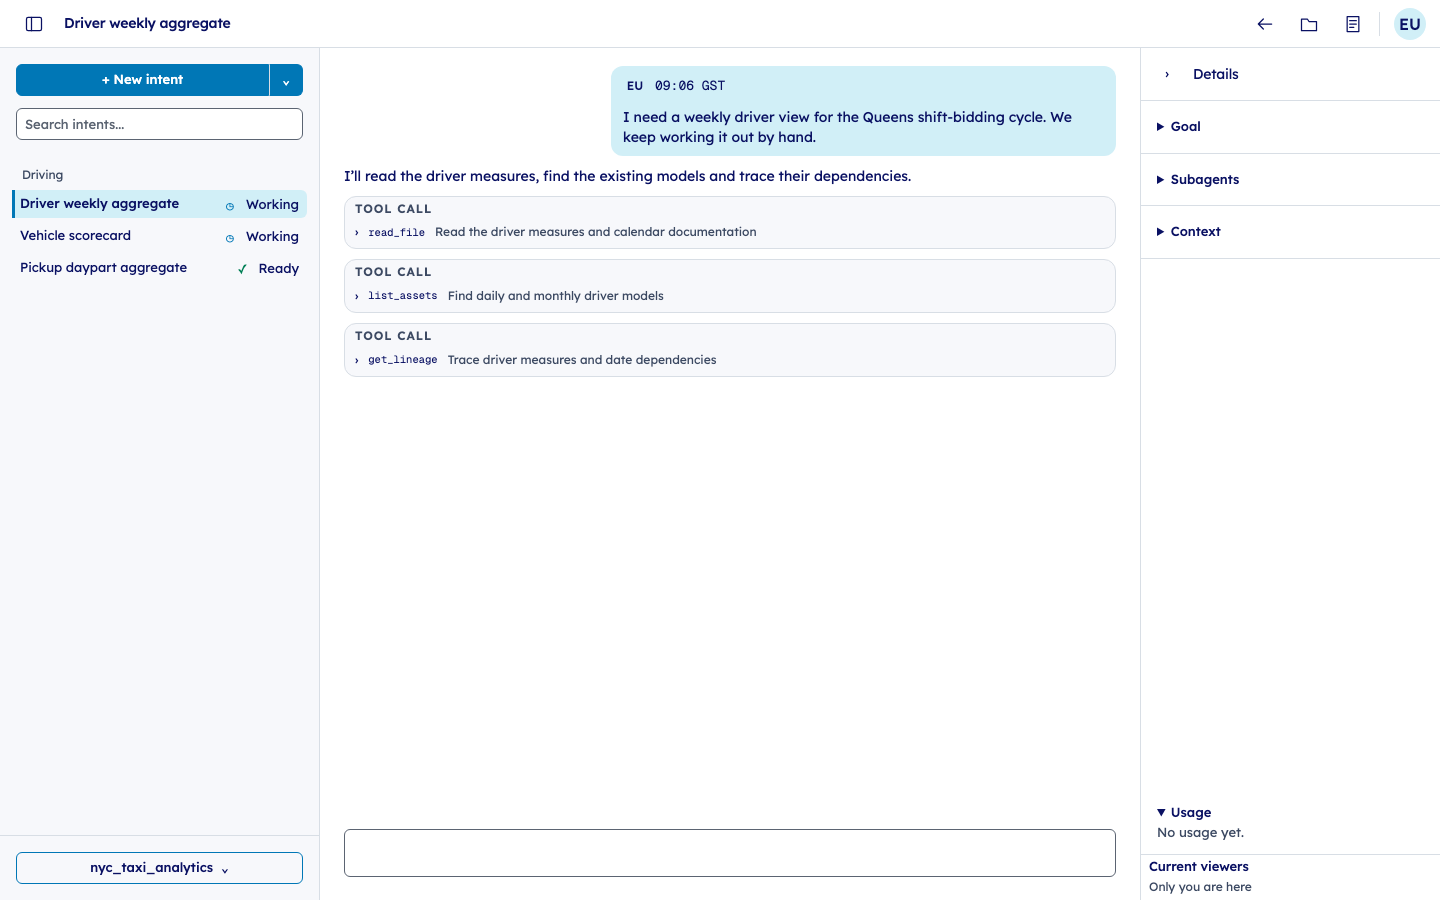Expand the Context section
Image resolution: width=1440 pixels, height=900 pixels.
pos(1189,232)
